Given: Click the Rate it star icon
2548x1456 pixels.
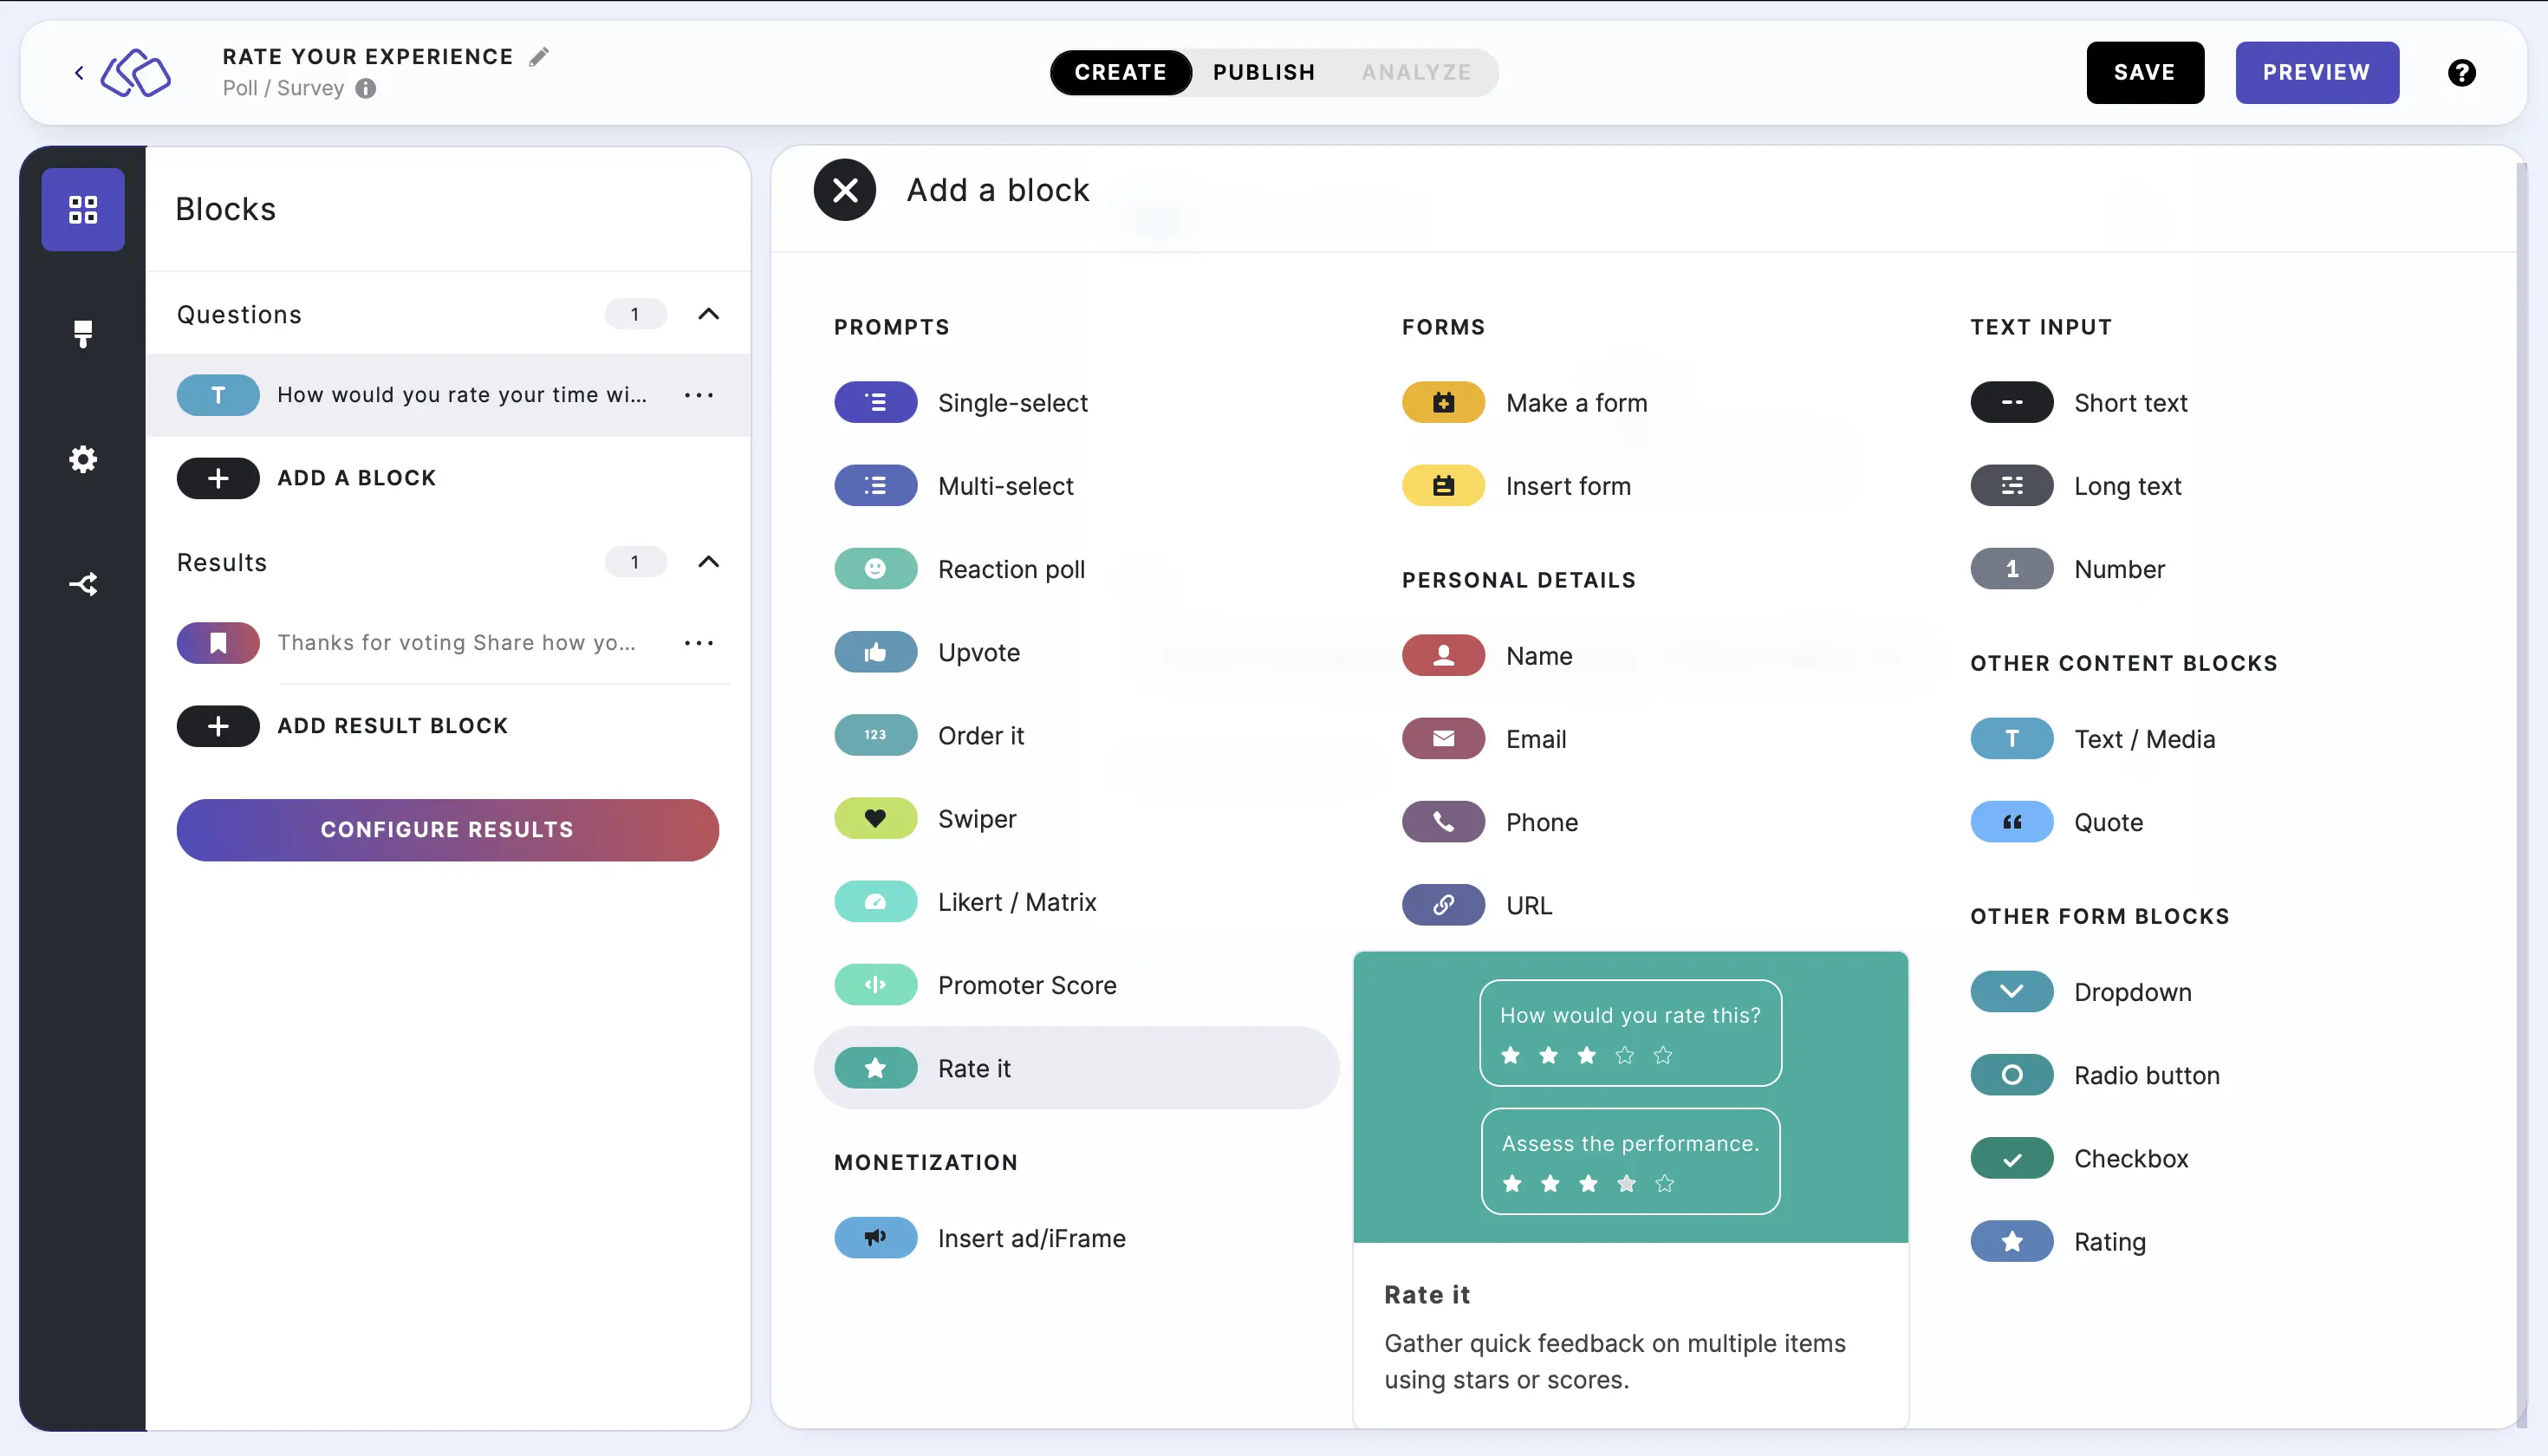Looking at the screenshot, I should [x=876, y=1068].
